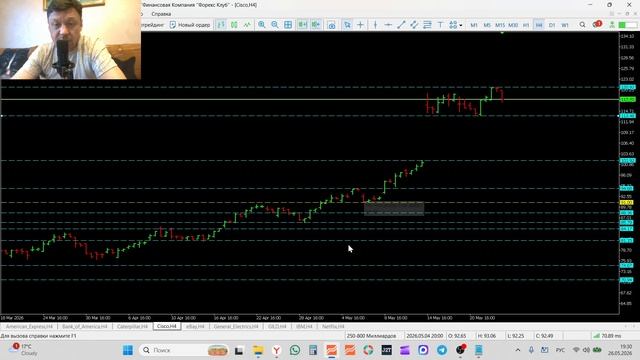
Task: Select the crosshair tool
Action: point(360,25)
